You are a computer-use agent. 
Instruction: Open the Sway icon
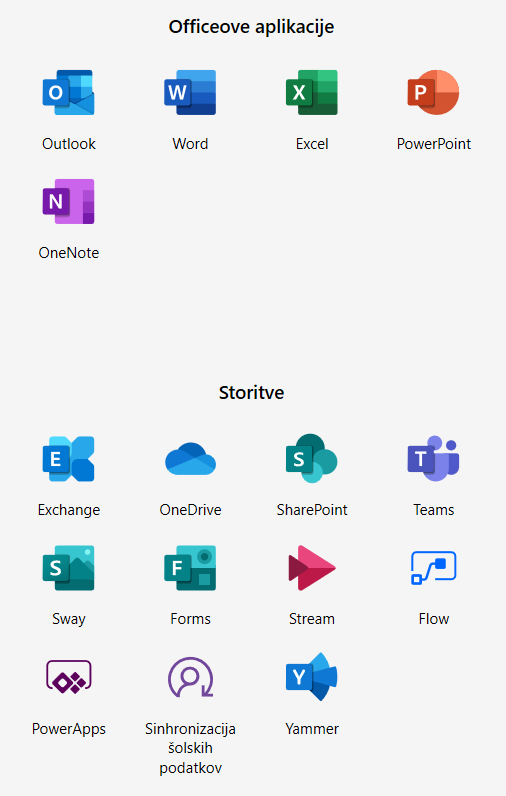click(69, 568)
